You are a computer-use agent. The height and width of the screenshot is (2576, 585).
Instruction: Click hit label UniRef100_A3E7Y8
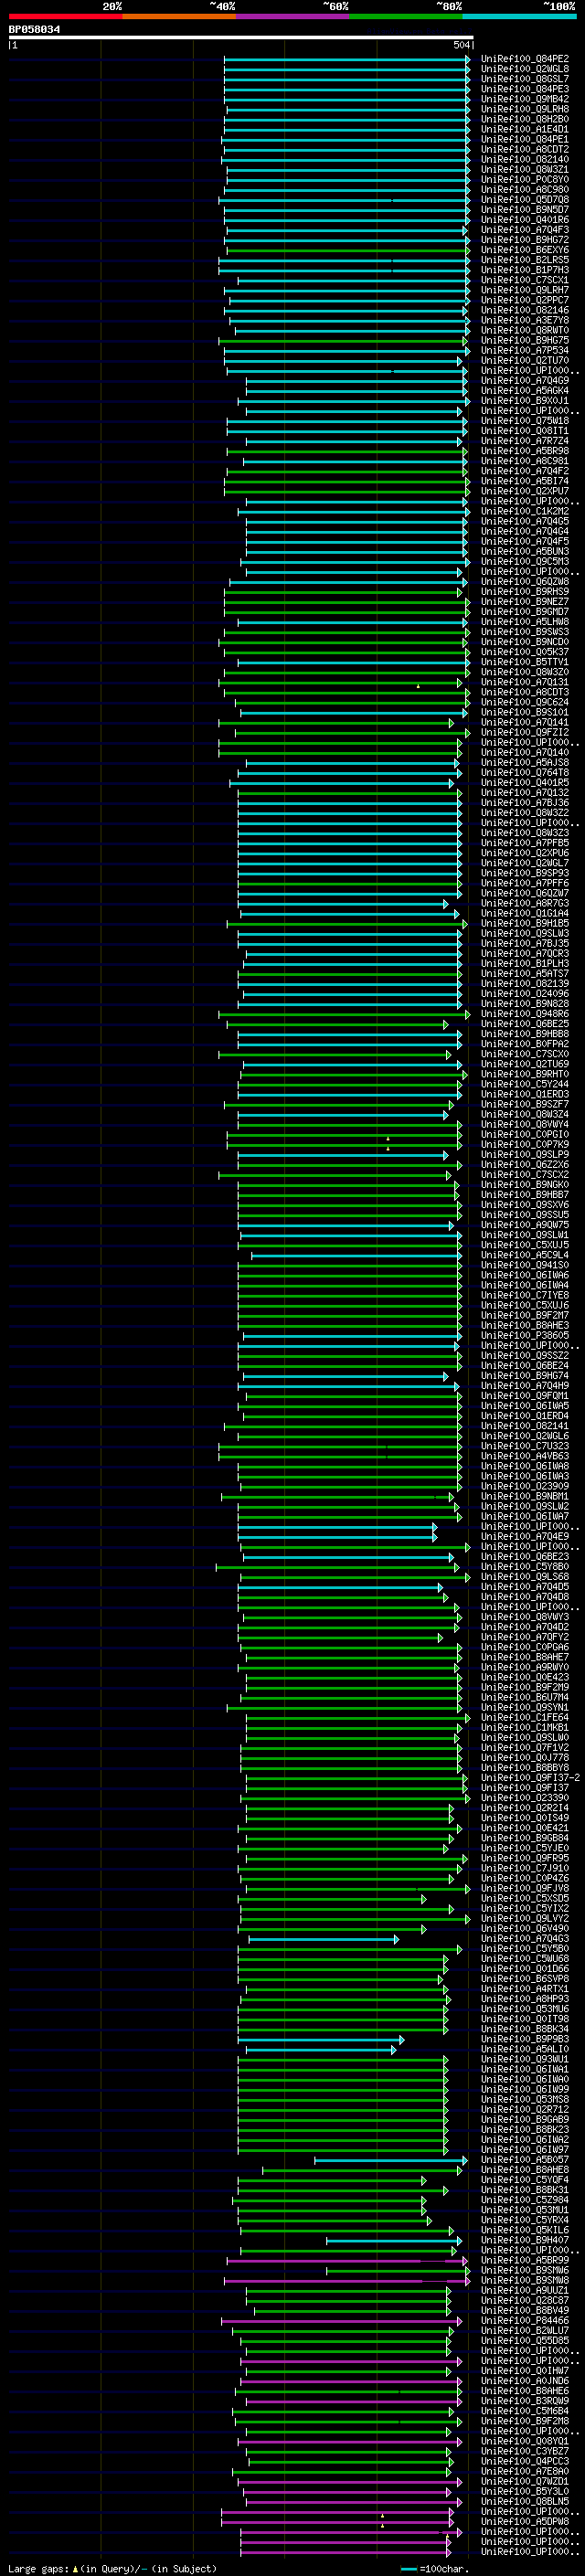(525, 320)
